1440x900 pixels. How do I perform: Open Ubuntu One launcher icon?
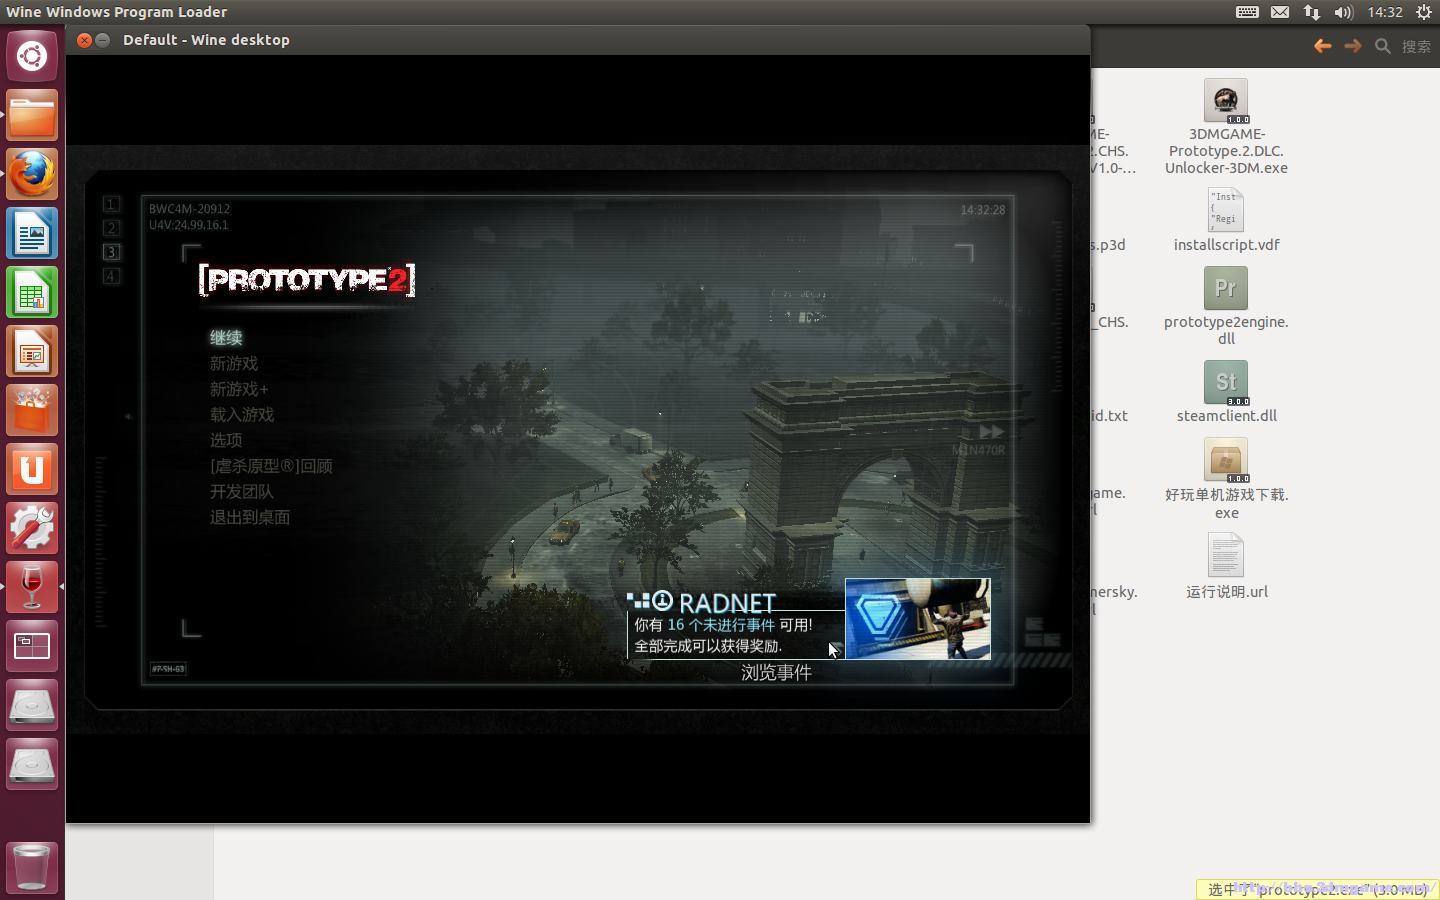click(x=32, y=469)
